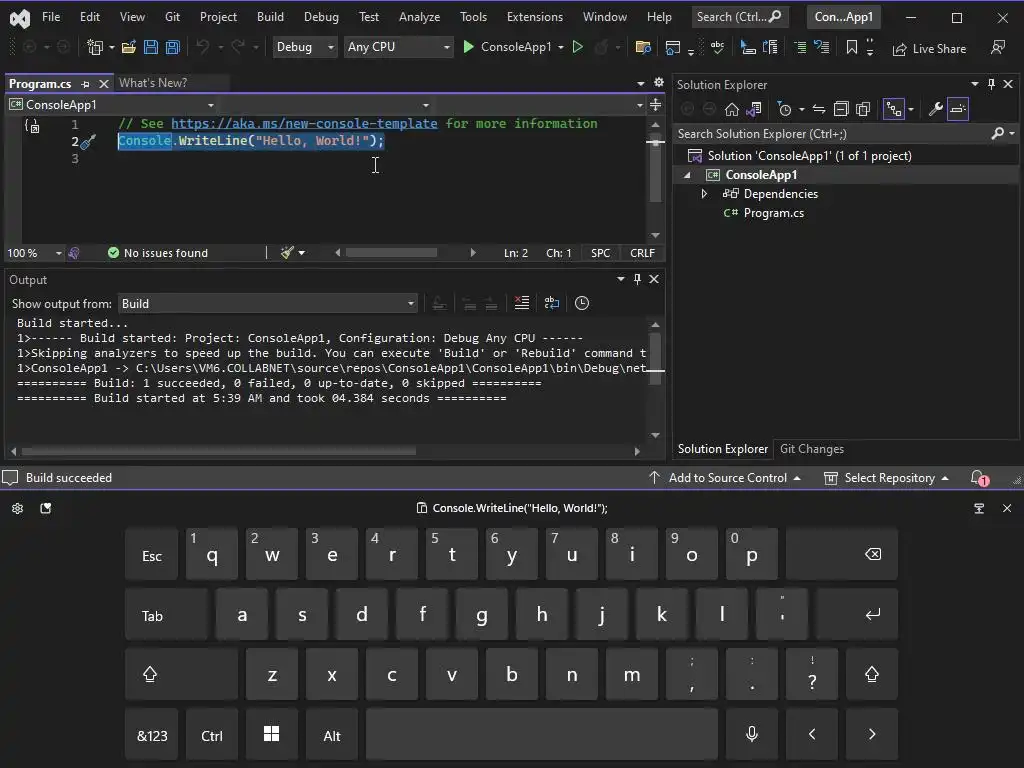Switch views icon in Solution Explorer toolbar
This screenshot has width=1024, height=768.
[x=754, y=109]
